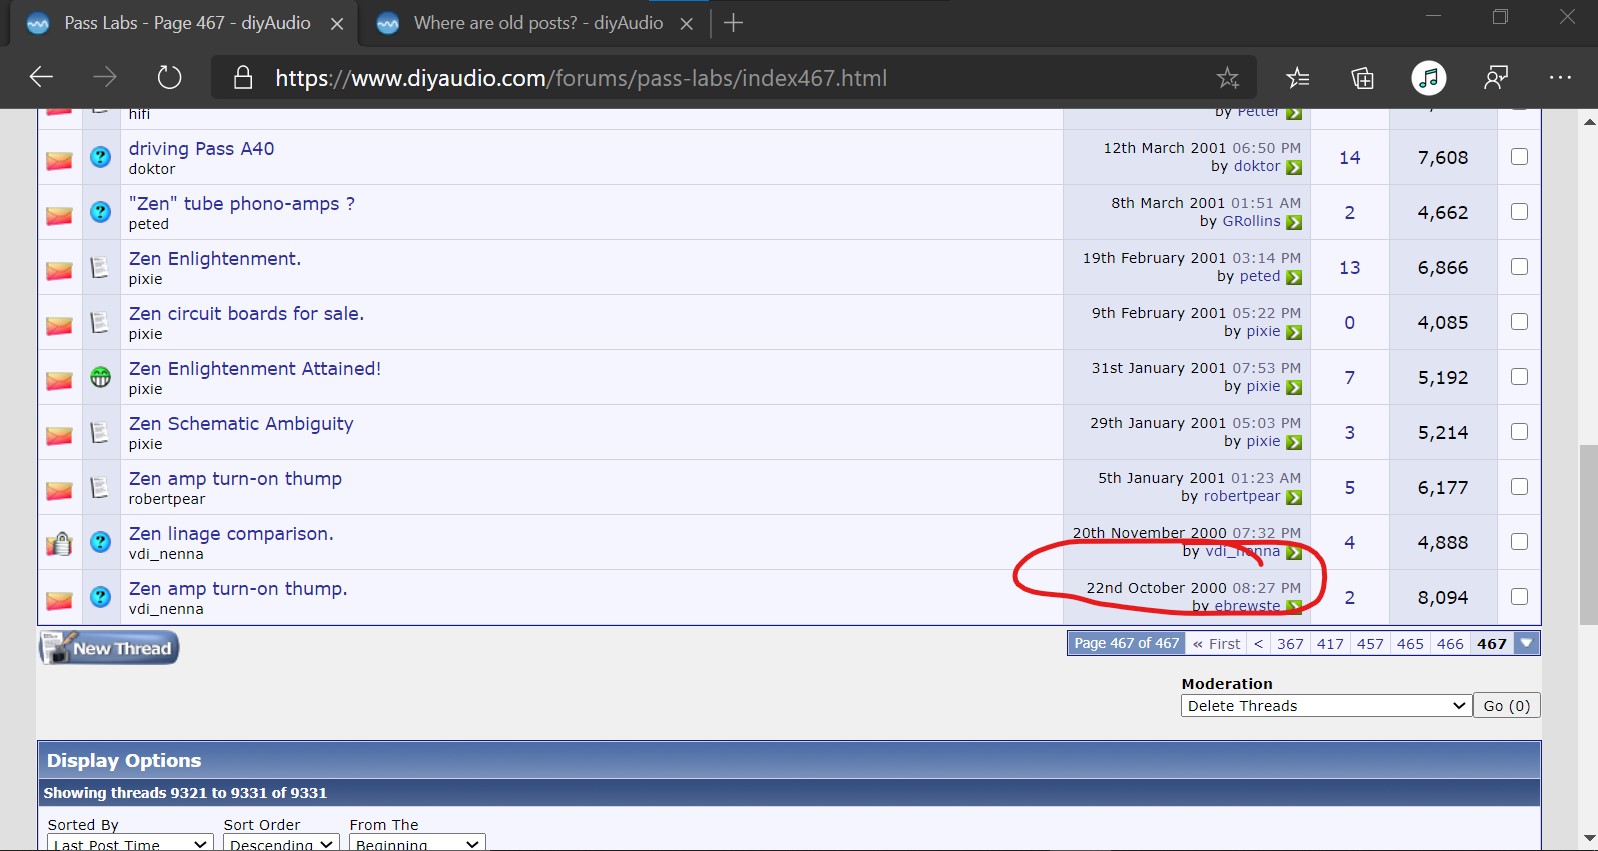Open browser Settings and more menu

pyautogui.click(x=1560, y=78)
